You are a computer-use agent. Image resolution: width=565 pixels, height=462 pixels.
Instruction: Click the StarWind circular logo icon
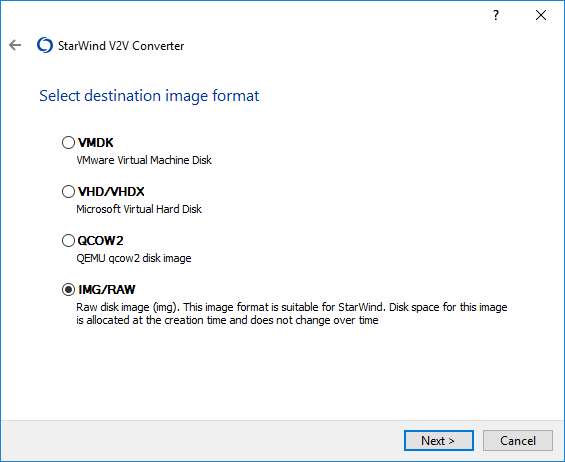45,45
